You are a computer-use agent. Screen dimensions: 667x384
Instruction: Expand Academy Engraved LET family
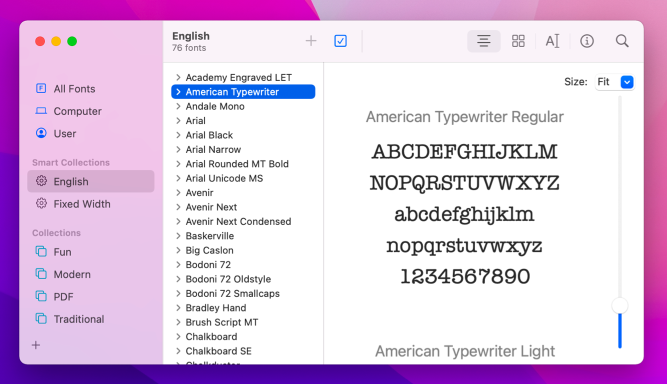coord(178,77)
